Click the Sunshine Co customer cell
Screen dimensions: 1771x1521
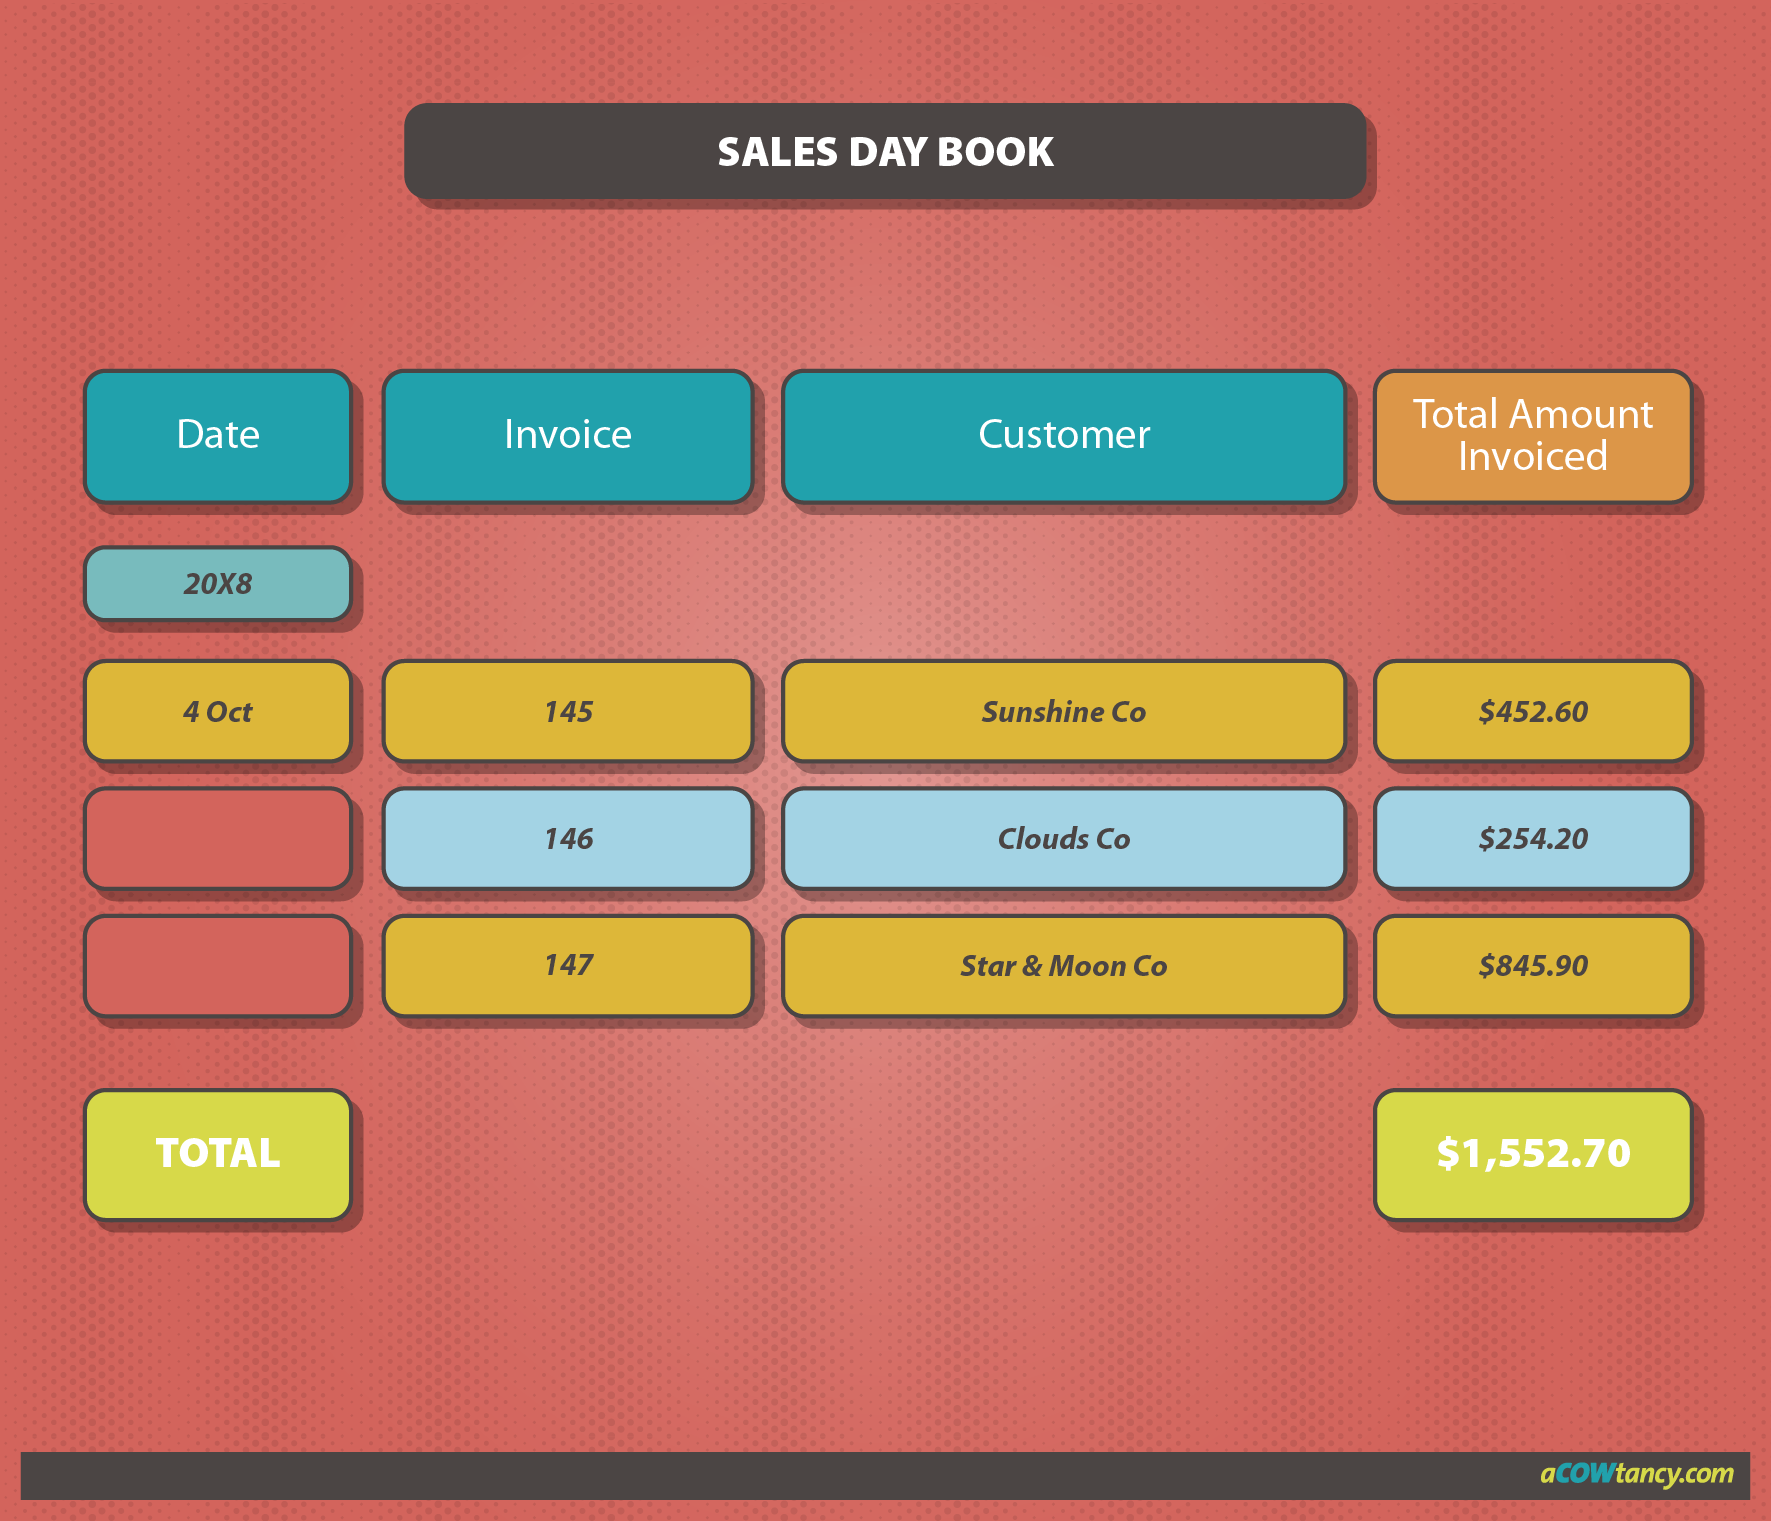(x=1063, y=712)
